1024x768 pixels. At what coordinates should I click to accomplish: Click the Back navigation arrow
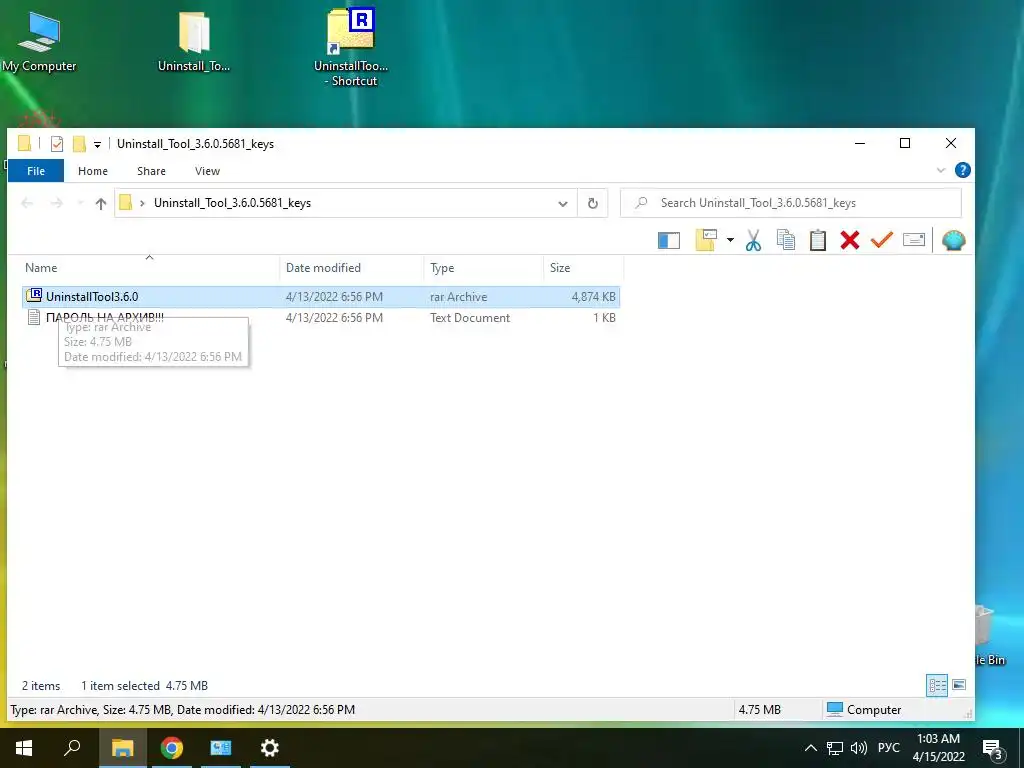(x=27, y=204)
